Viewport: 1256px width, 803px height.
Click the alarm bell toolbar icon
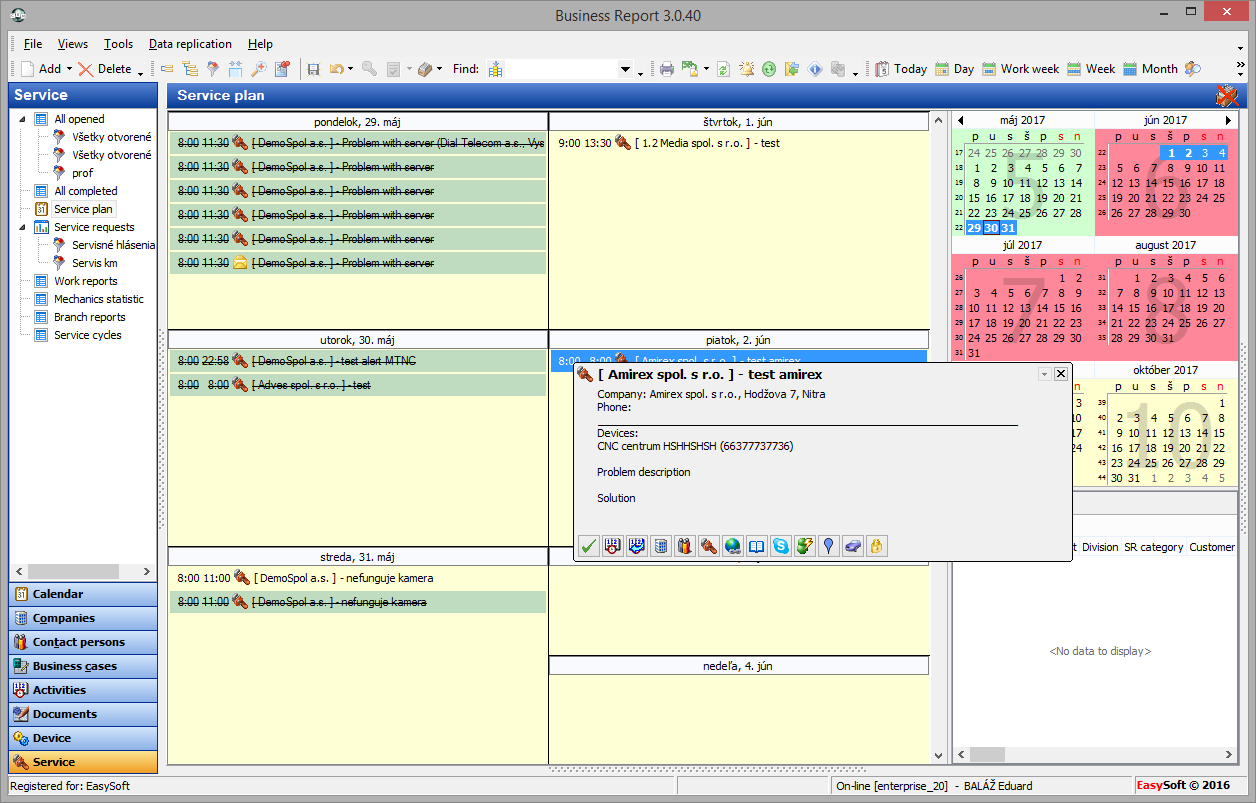[x=747, y=69]
